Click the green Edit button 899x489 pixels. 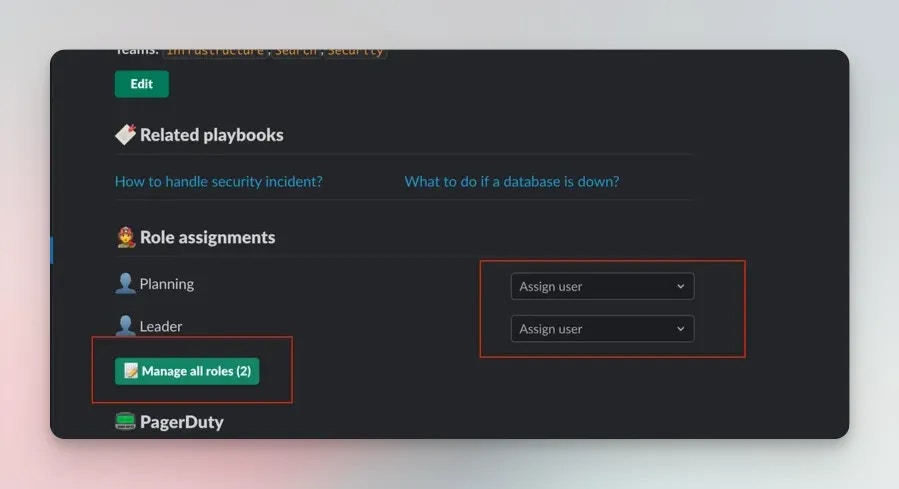[x=142, y=84]
